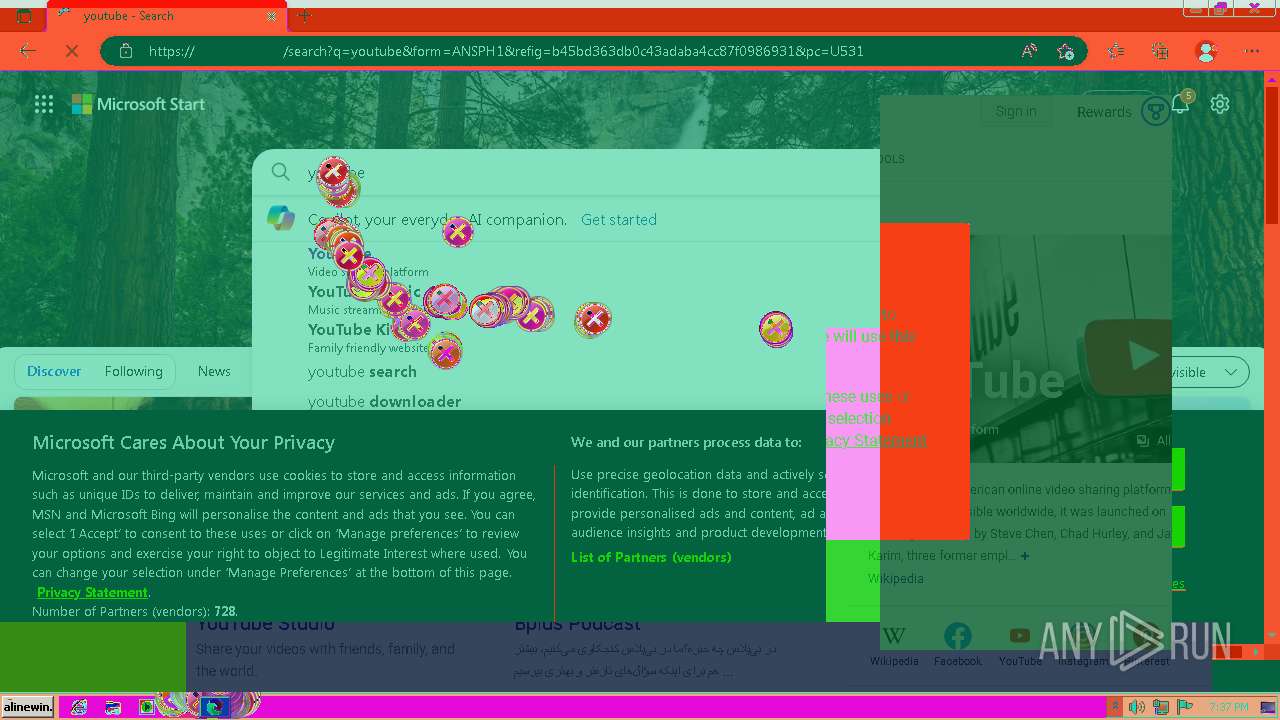Click the Start button on taskbar

point(28,707)
